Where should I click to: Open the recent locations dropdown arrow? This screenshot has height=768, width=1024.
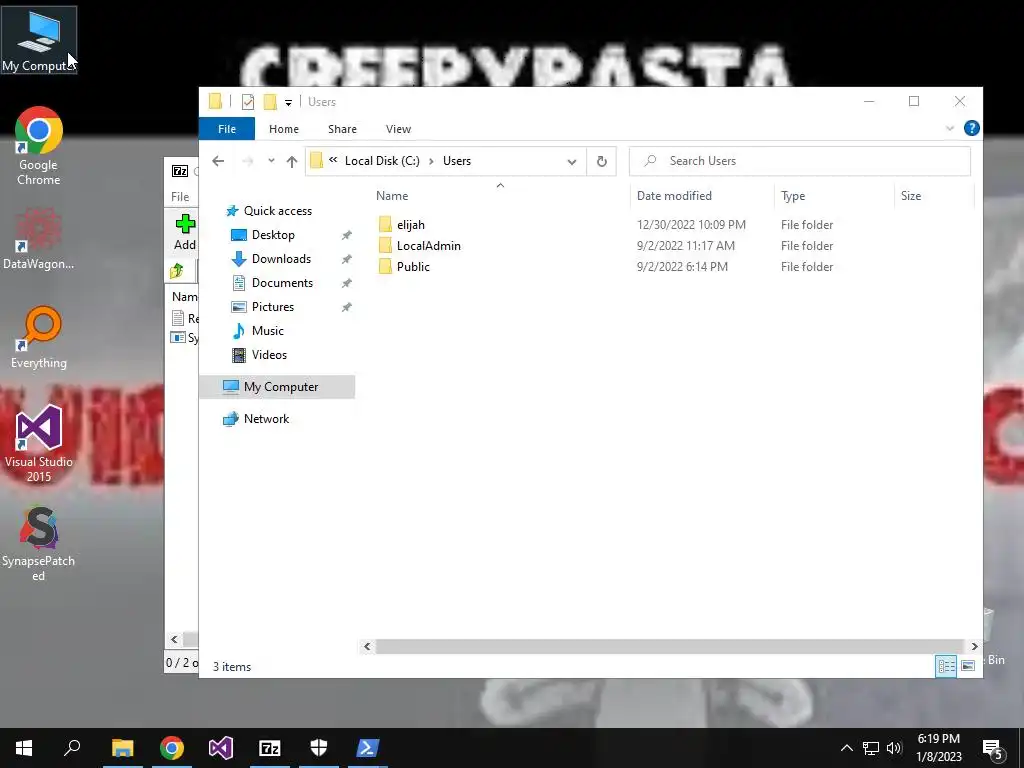tap(271, 161)
